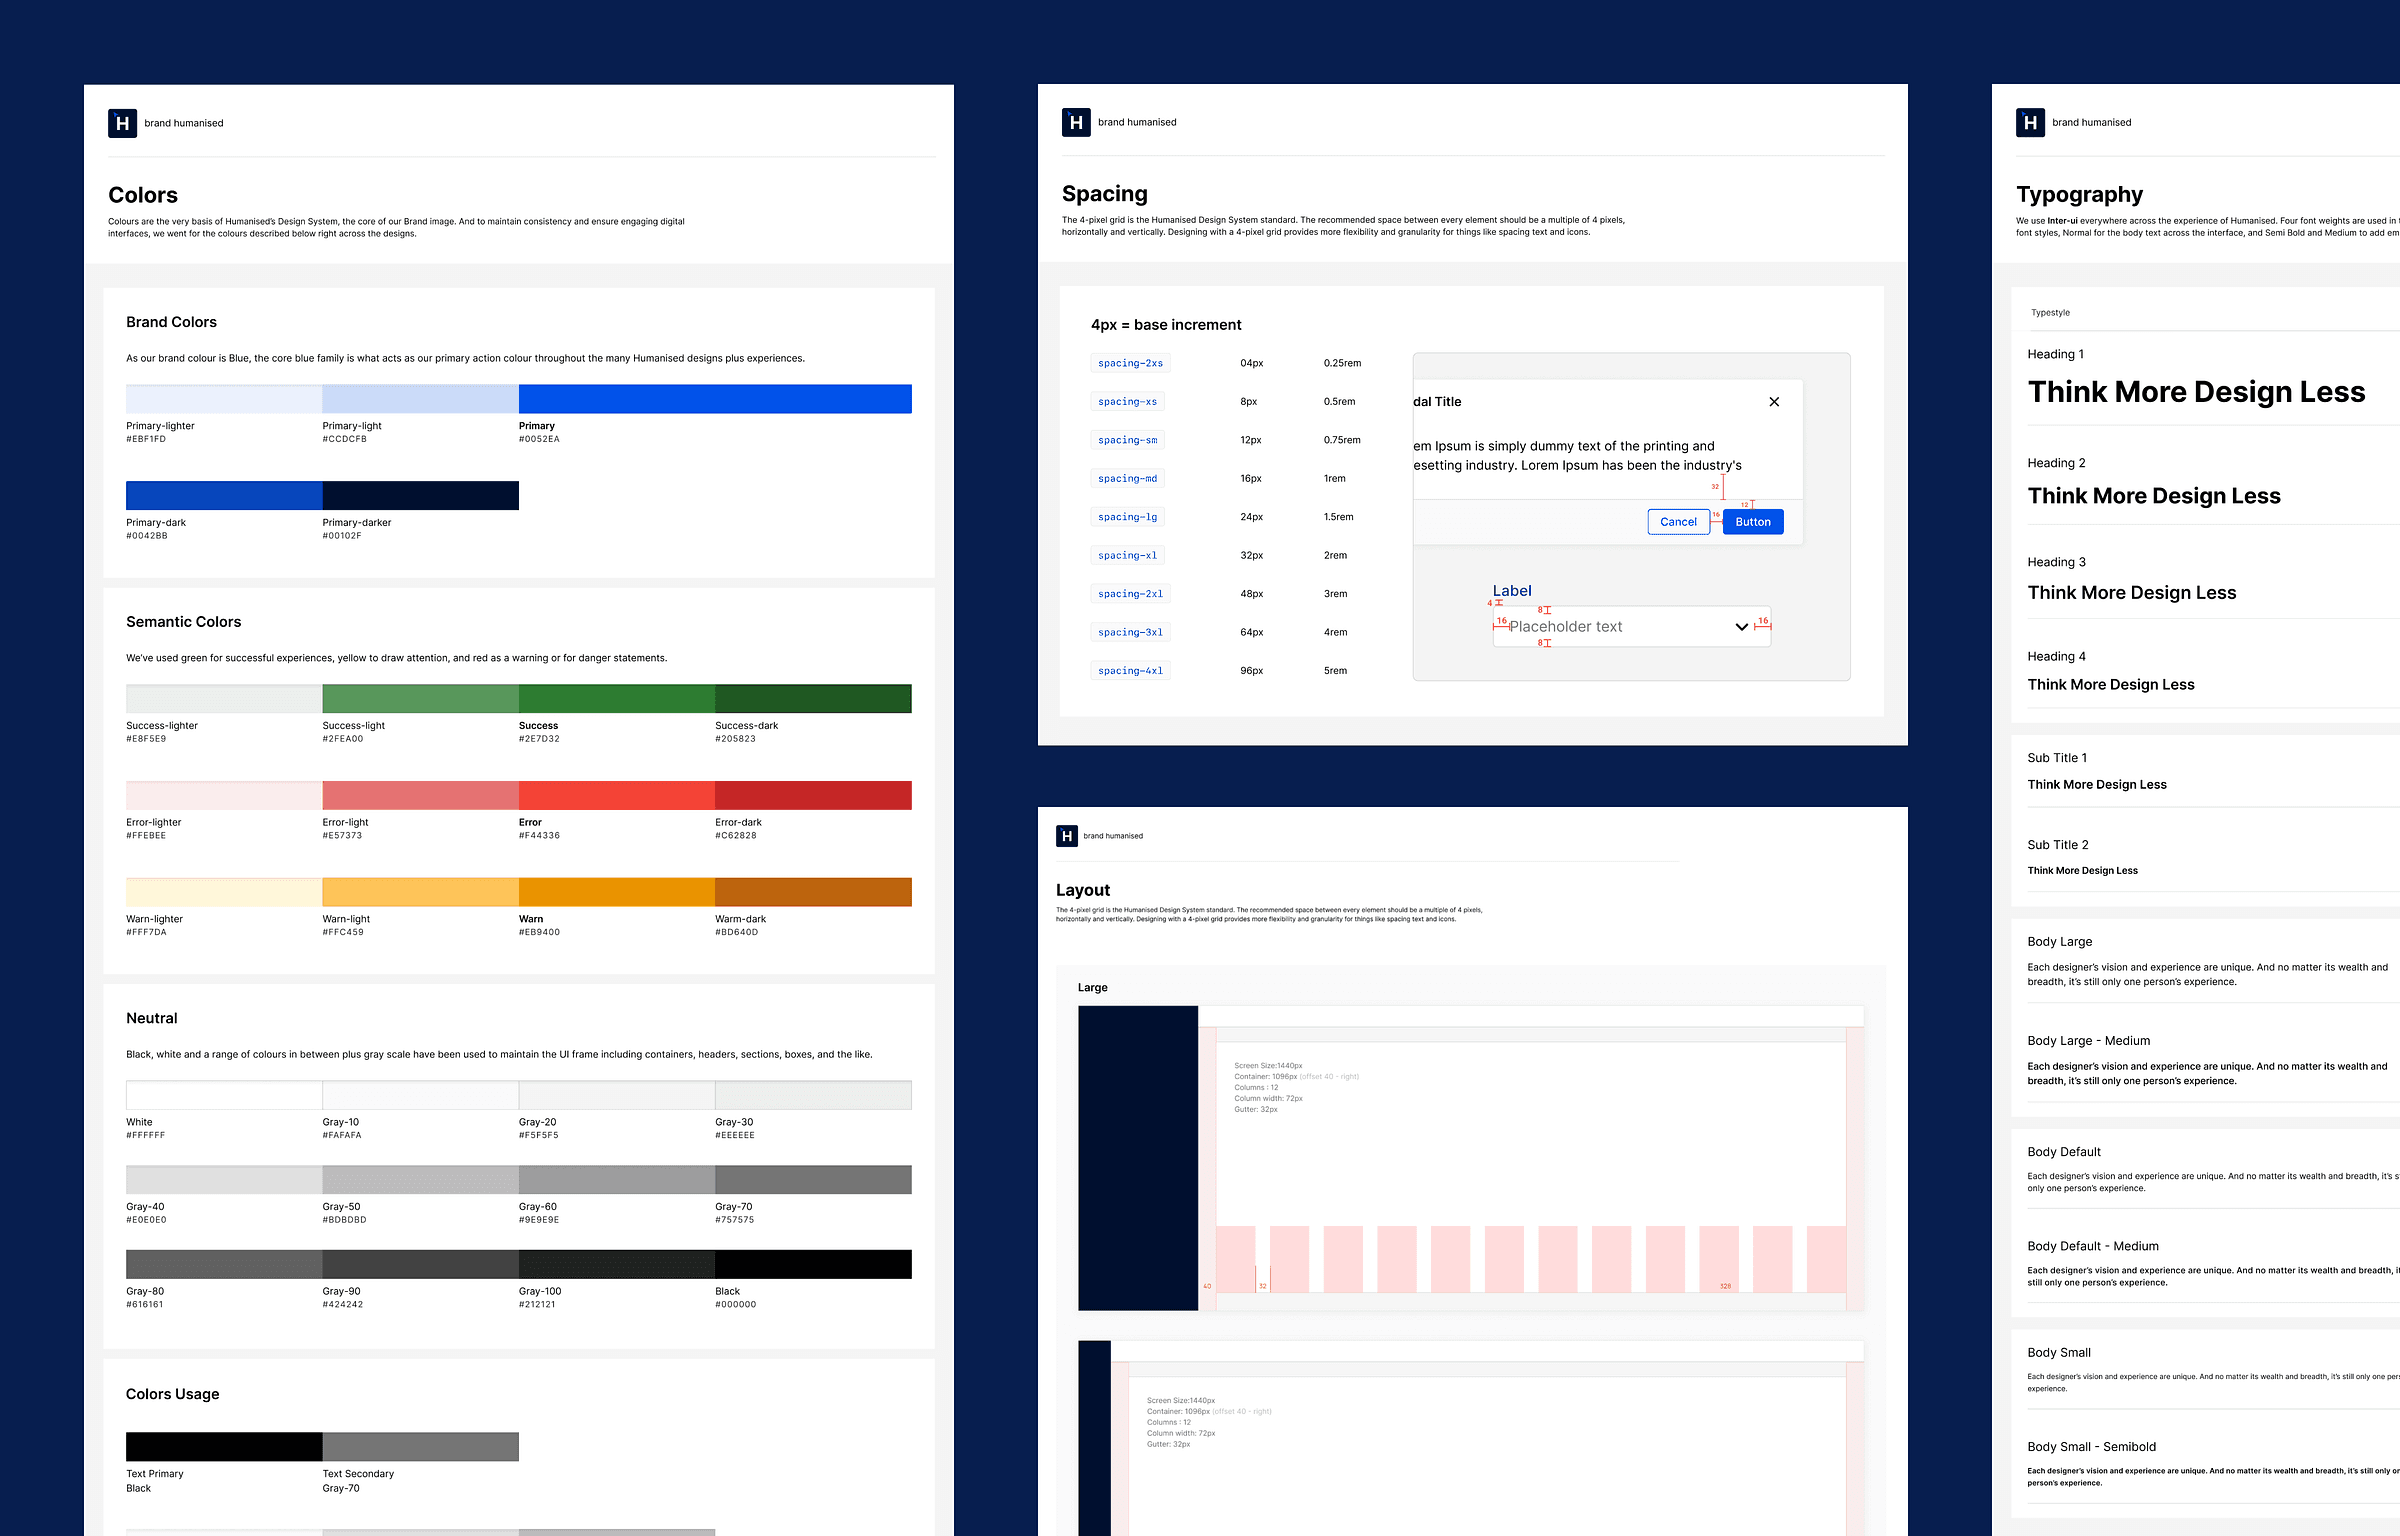This screenshot has height=1536, width=2400.
Task: Select the Gray-70 neutral swatch
Action: point(813,1180)
